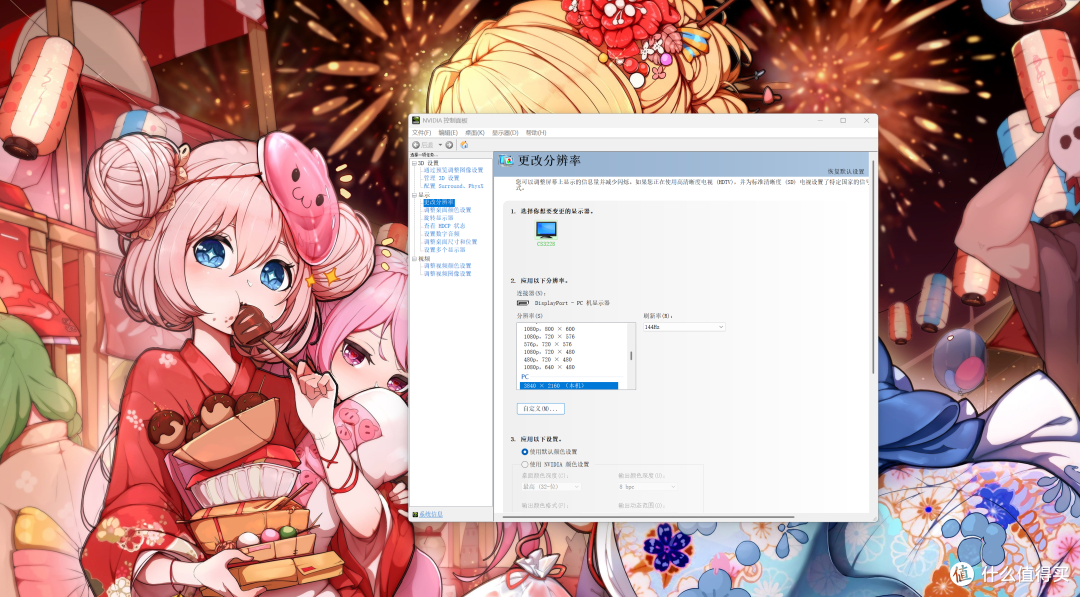The height and width of the screenshot is (597, 1080).
Task: Select 3840 × 2160 native resolution
Action: tap(569, 386)
